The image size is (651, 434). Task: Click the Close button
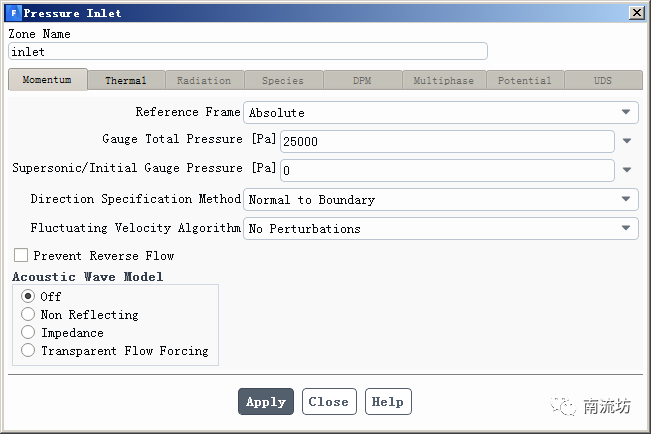pos(328,402)
